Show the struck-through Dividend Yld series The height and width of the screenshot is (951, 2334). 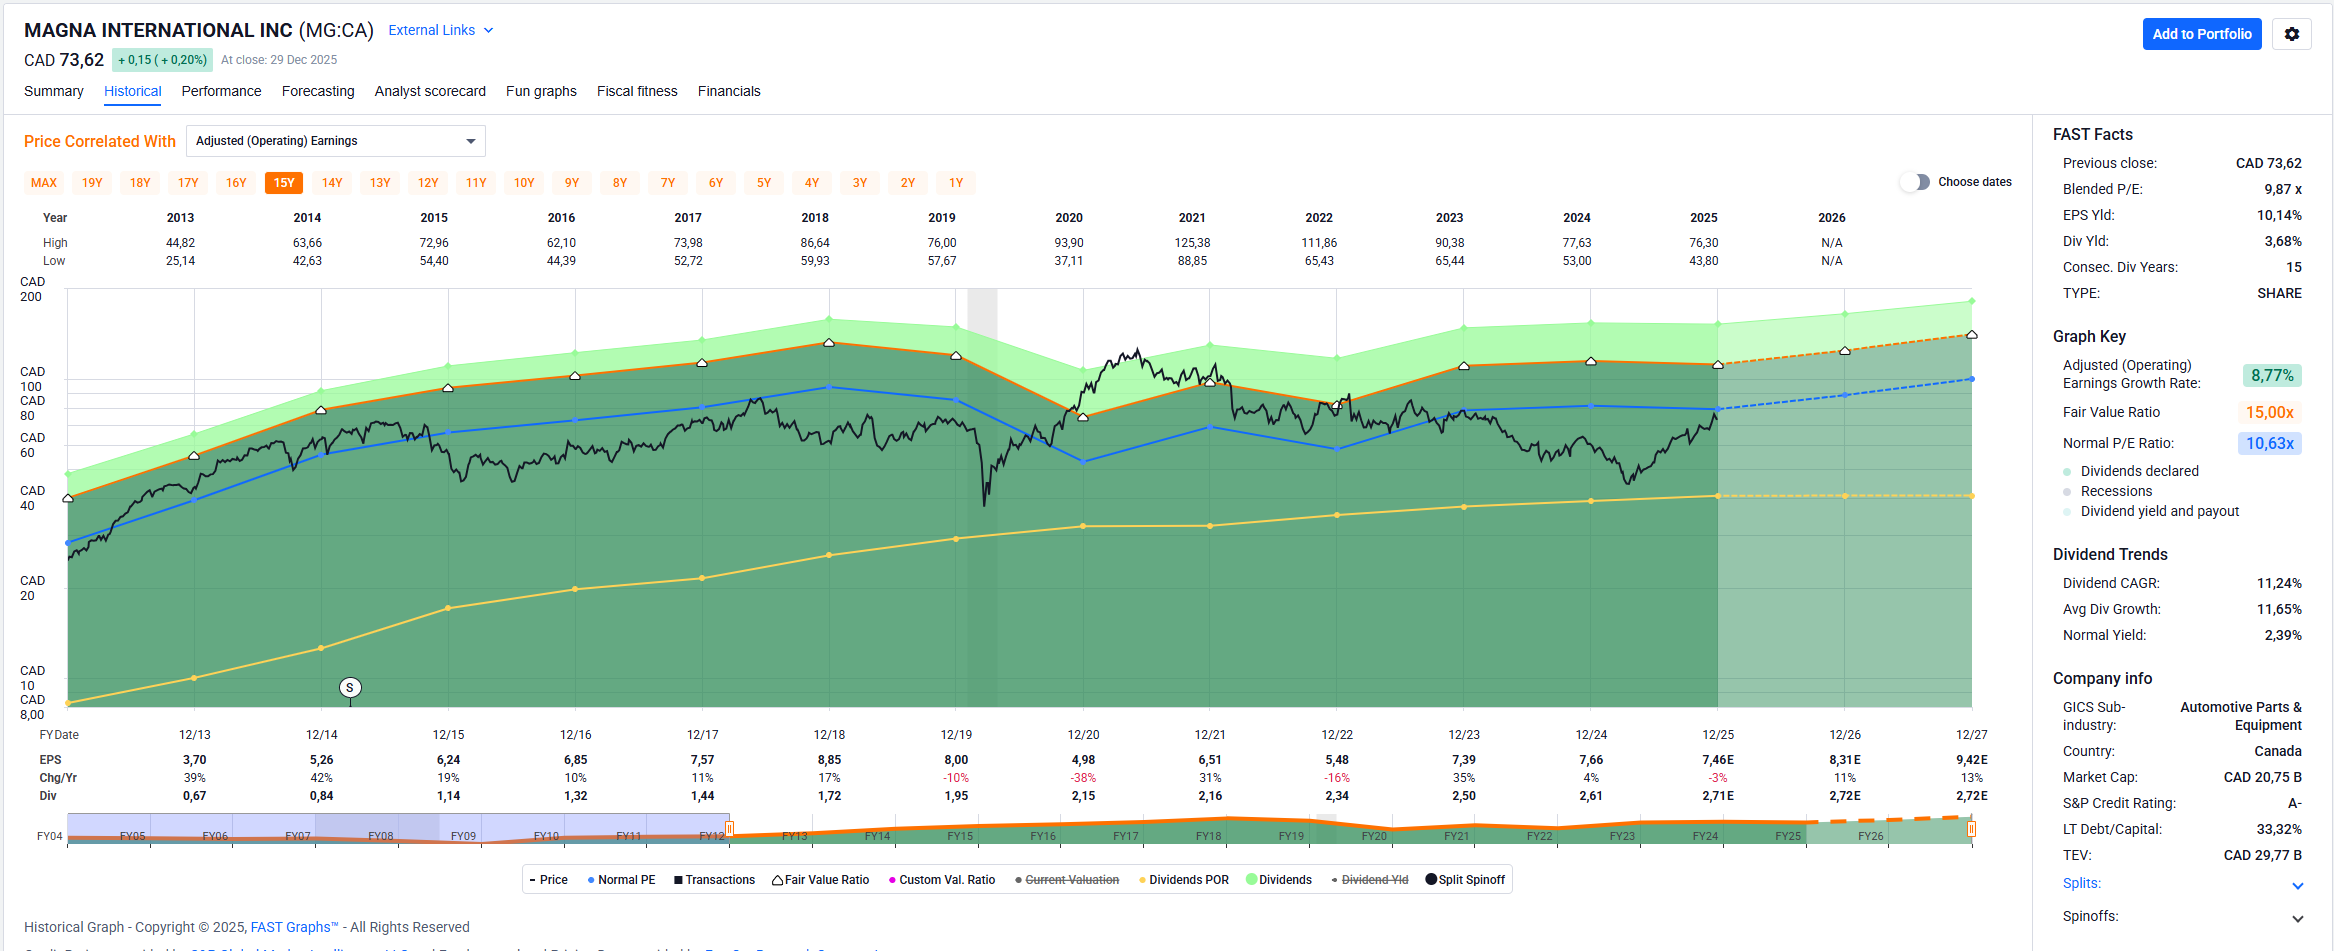[1374, 880]
